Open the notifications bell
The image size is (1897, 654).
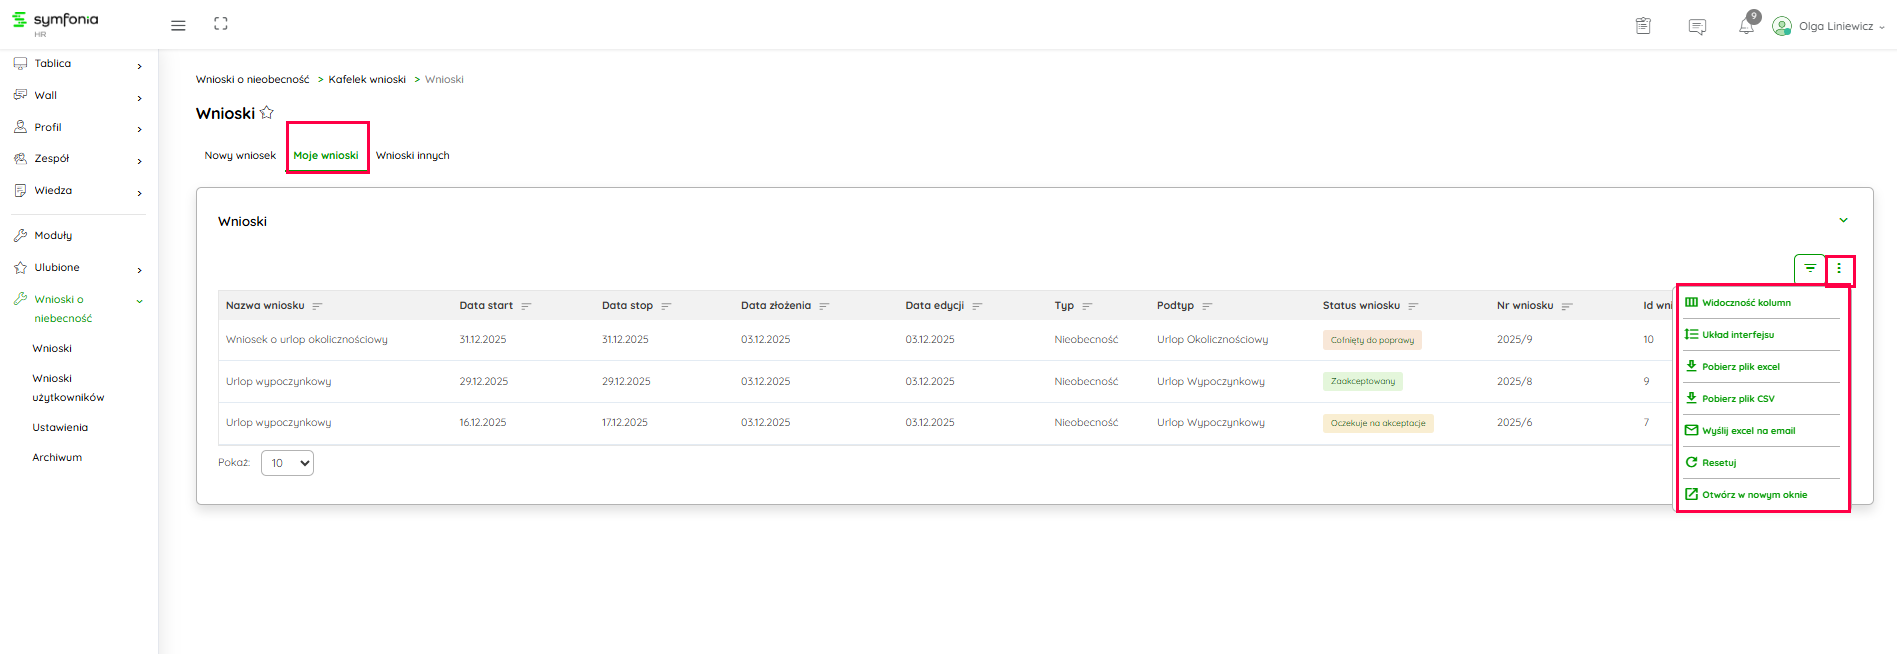pos(1746,26)
